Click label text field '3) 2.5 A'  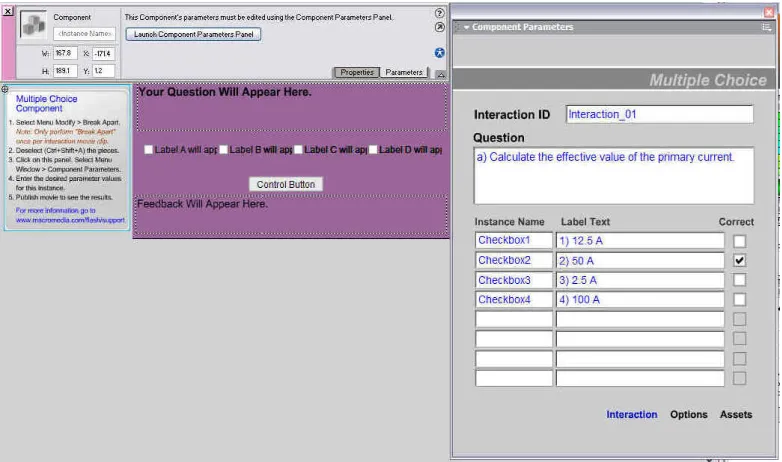coord(640,280)
